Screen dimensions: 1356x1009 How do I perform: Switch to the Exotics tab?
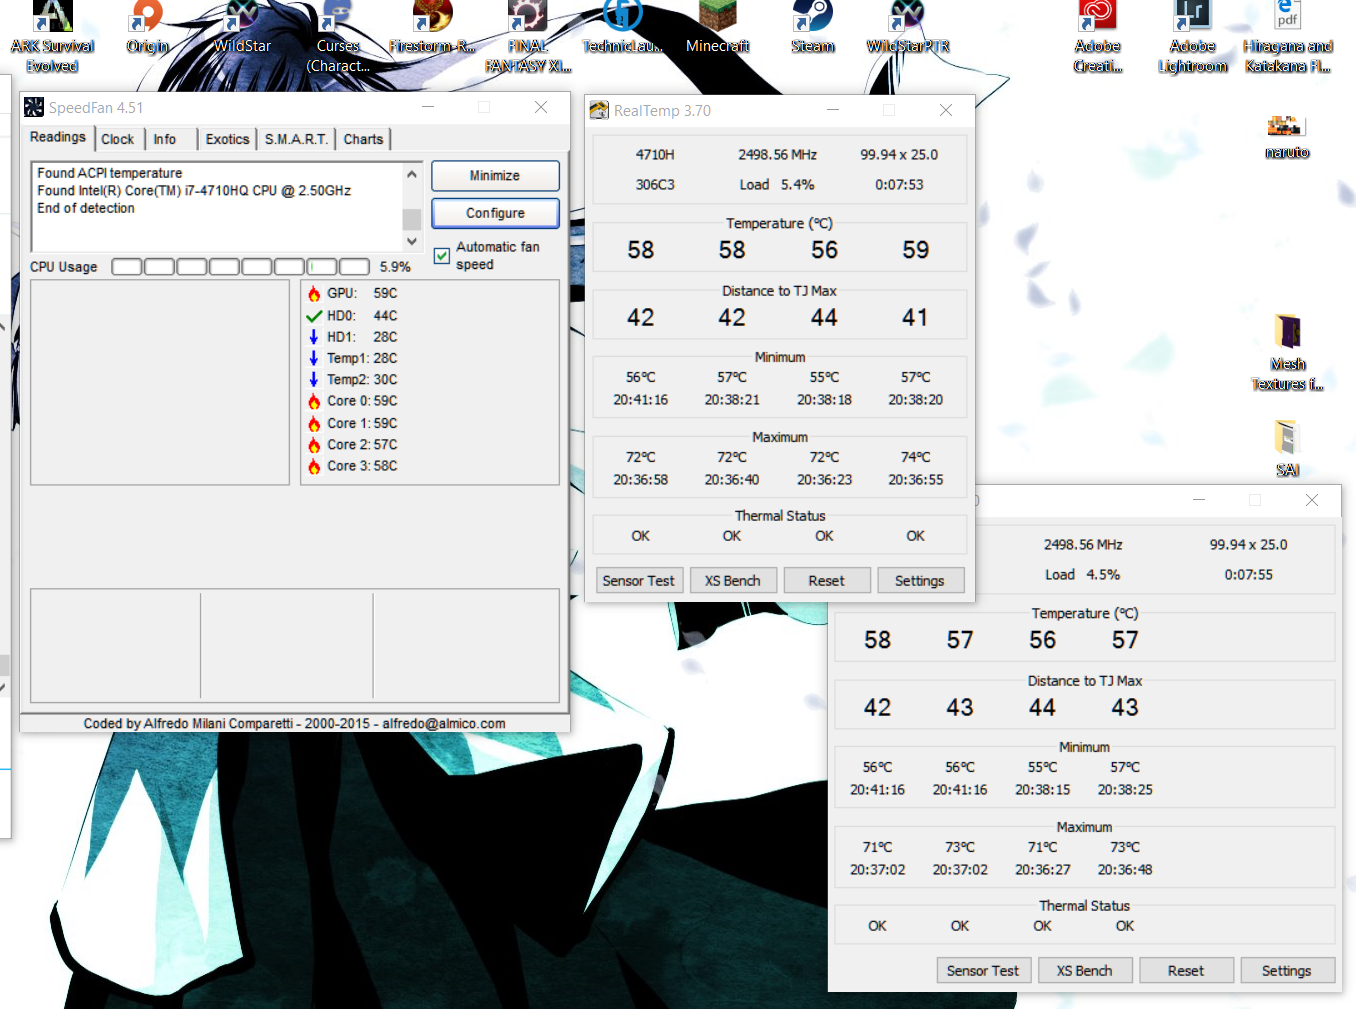[228, 139]
